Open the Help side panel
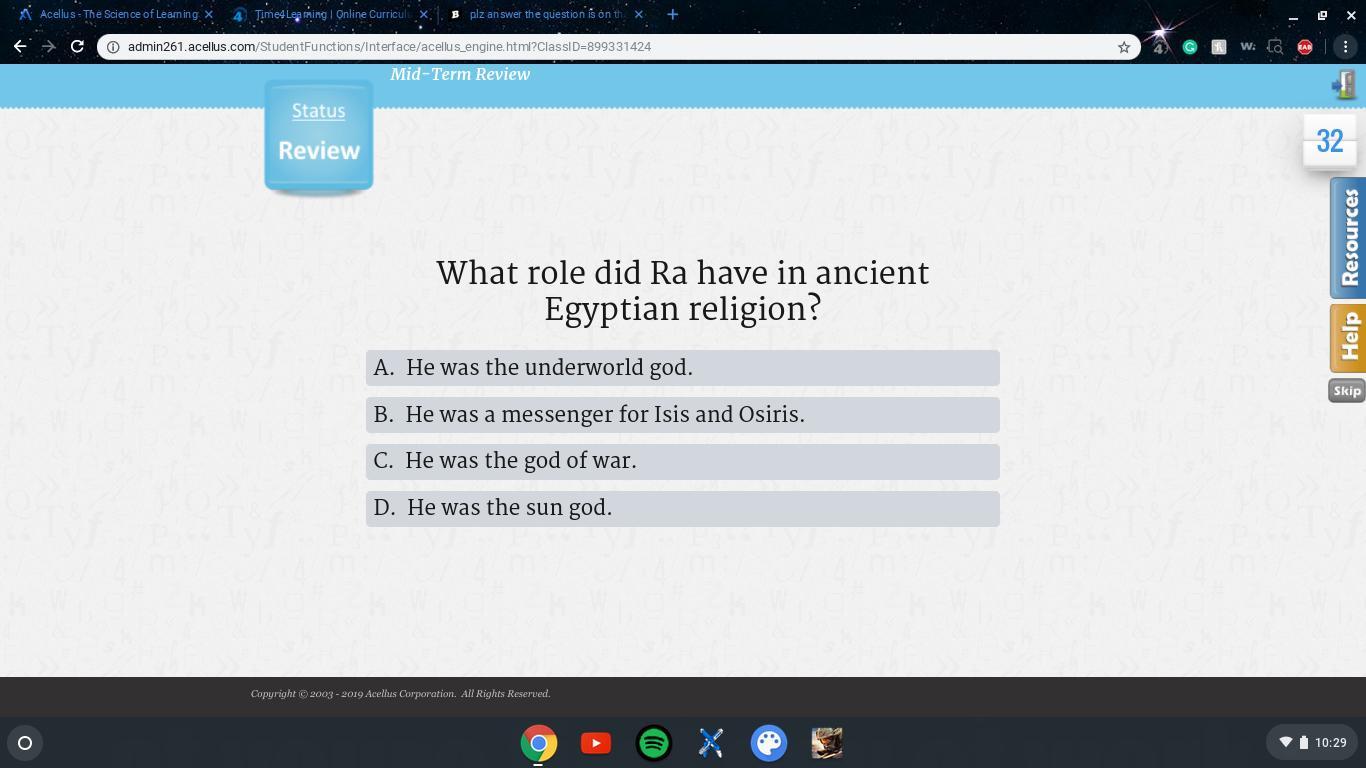Image resolution: width=1366 pixels, height=768 pixels. [x=1348, y=338]
